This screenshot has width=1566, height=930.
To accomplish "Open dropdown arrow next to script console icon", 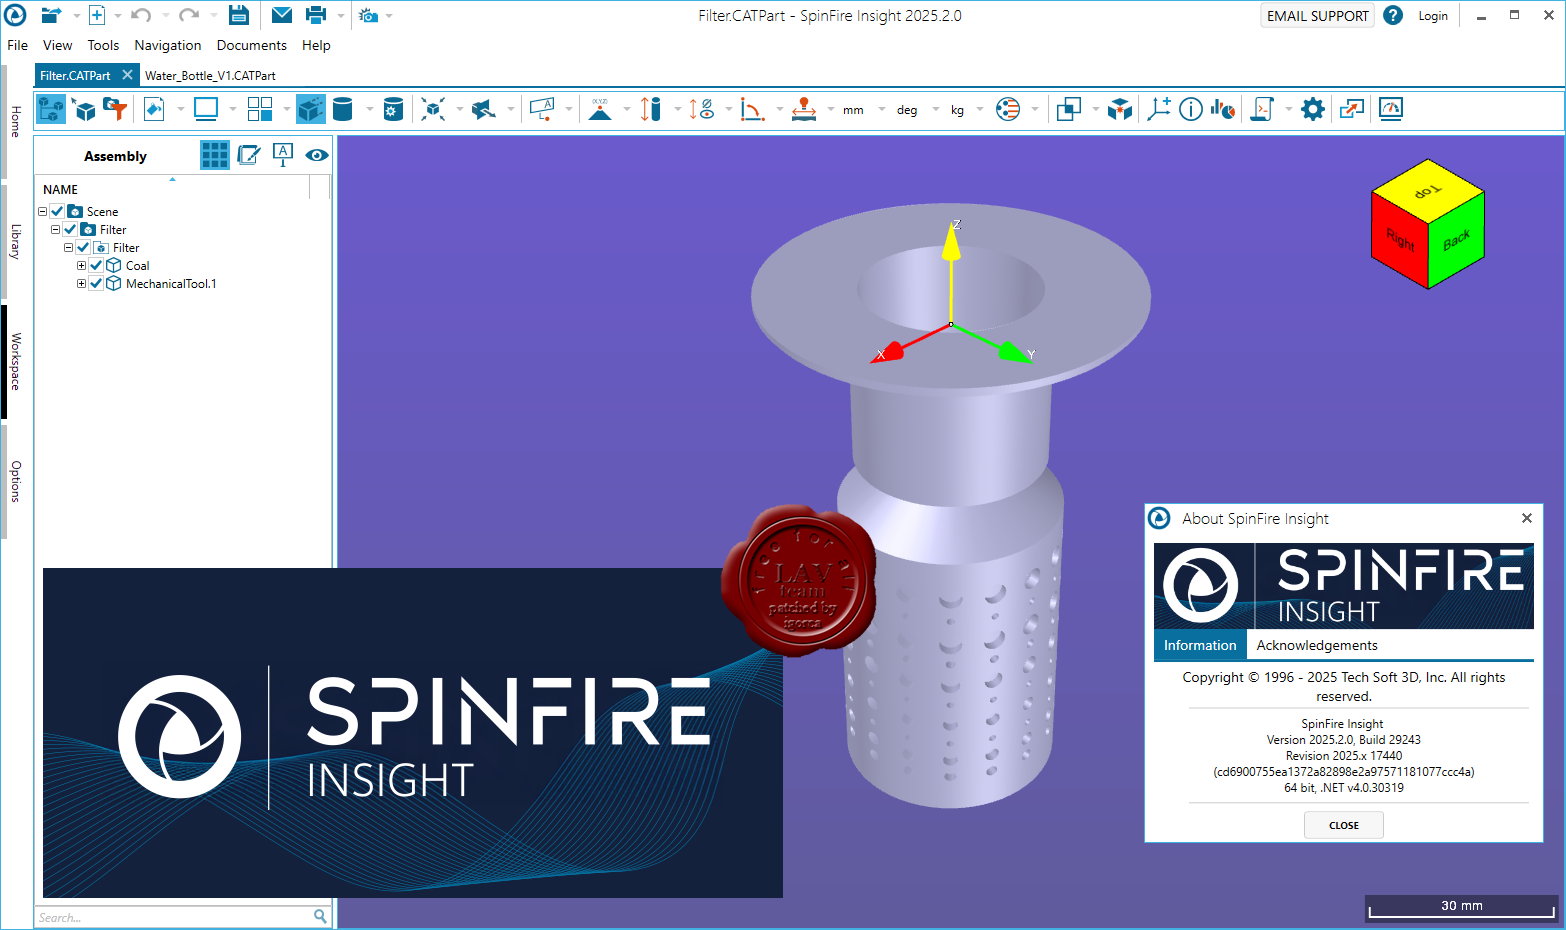I will [x=1288, y=109].
